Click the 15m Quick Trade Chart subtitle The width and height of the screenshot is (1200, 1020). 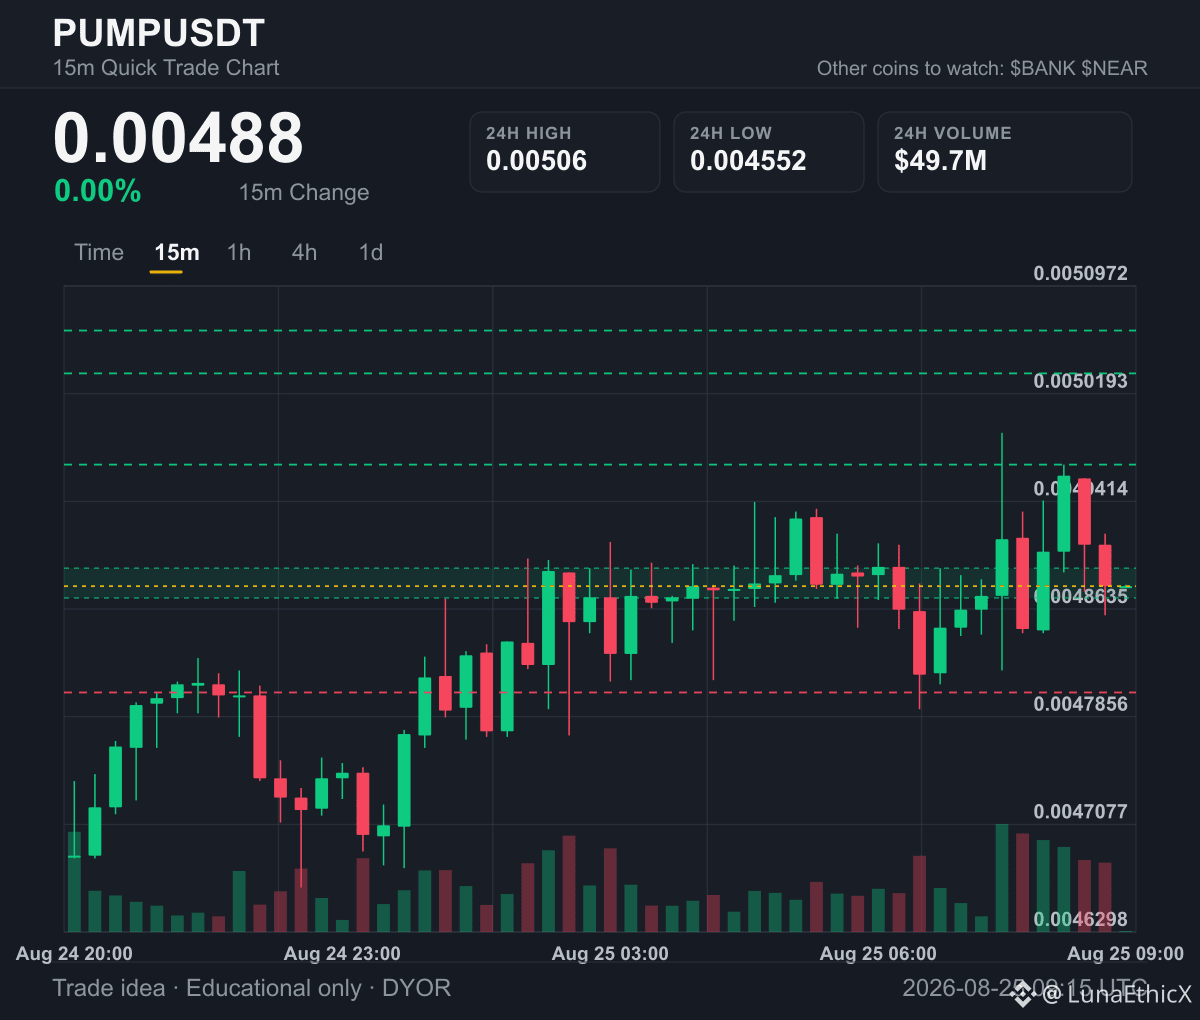point(166,68)
